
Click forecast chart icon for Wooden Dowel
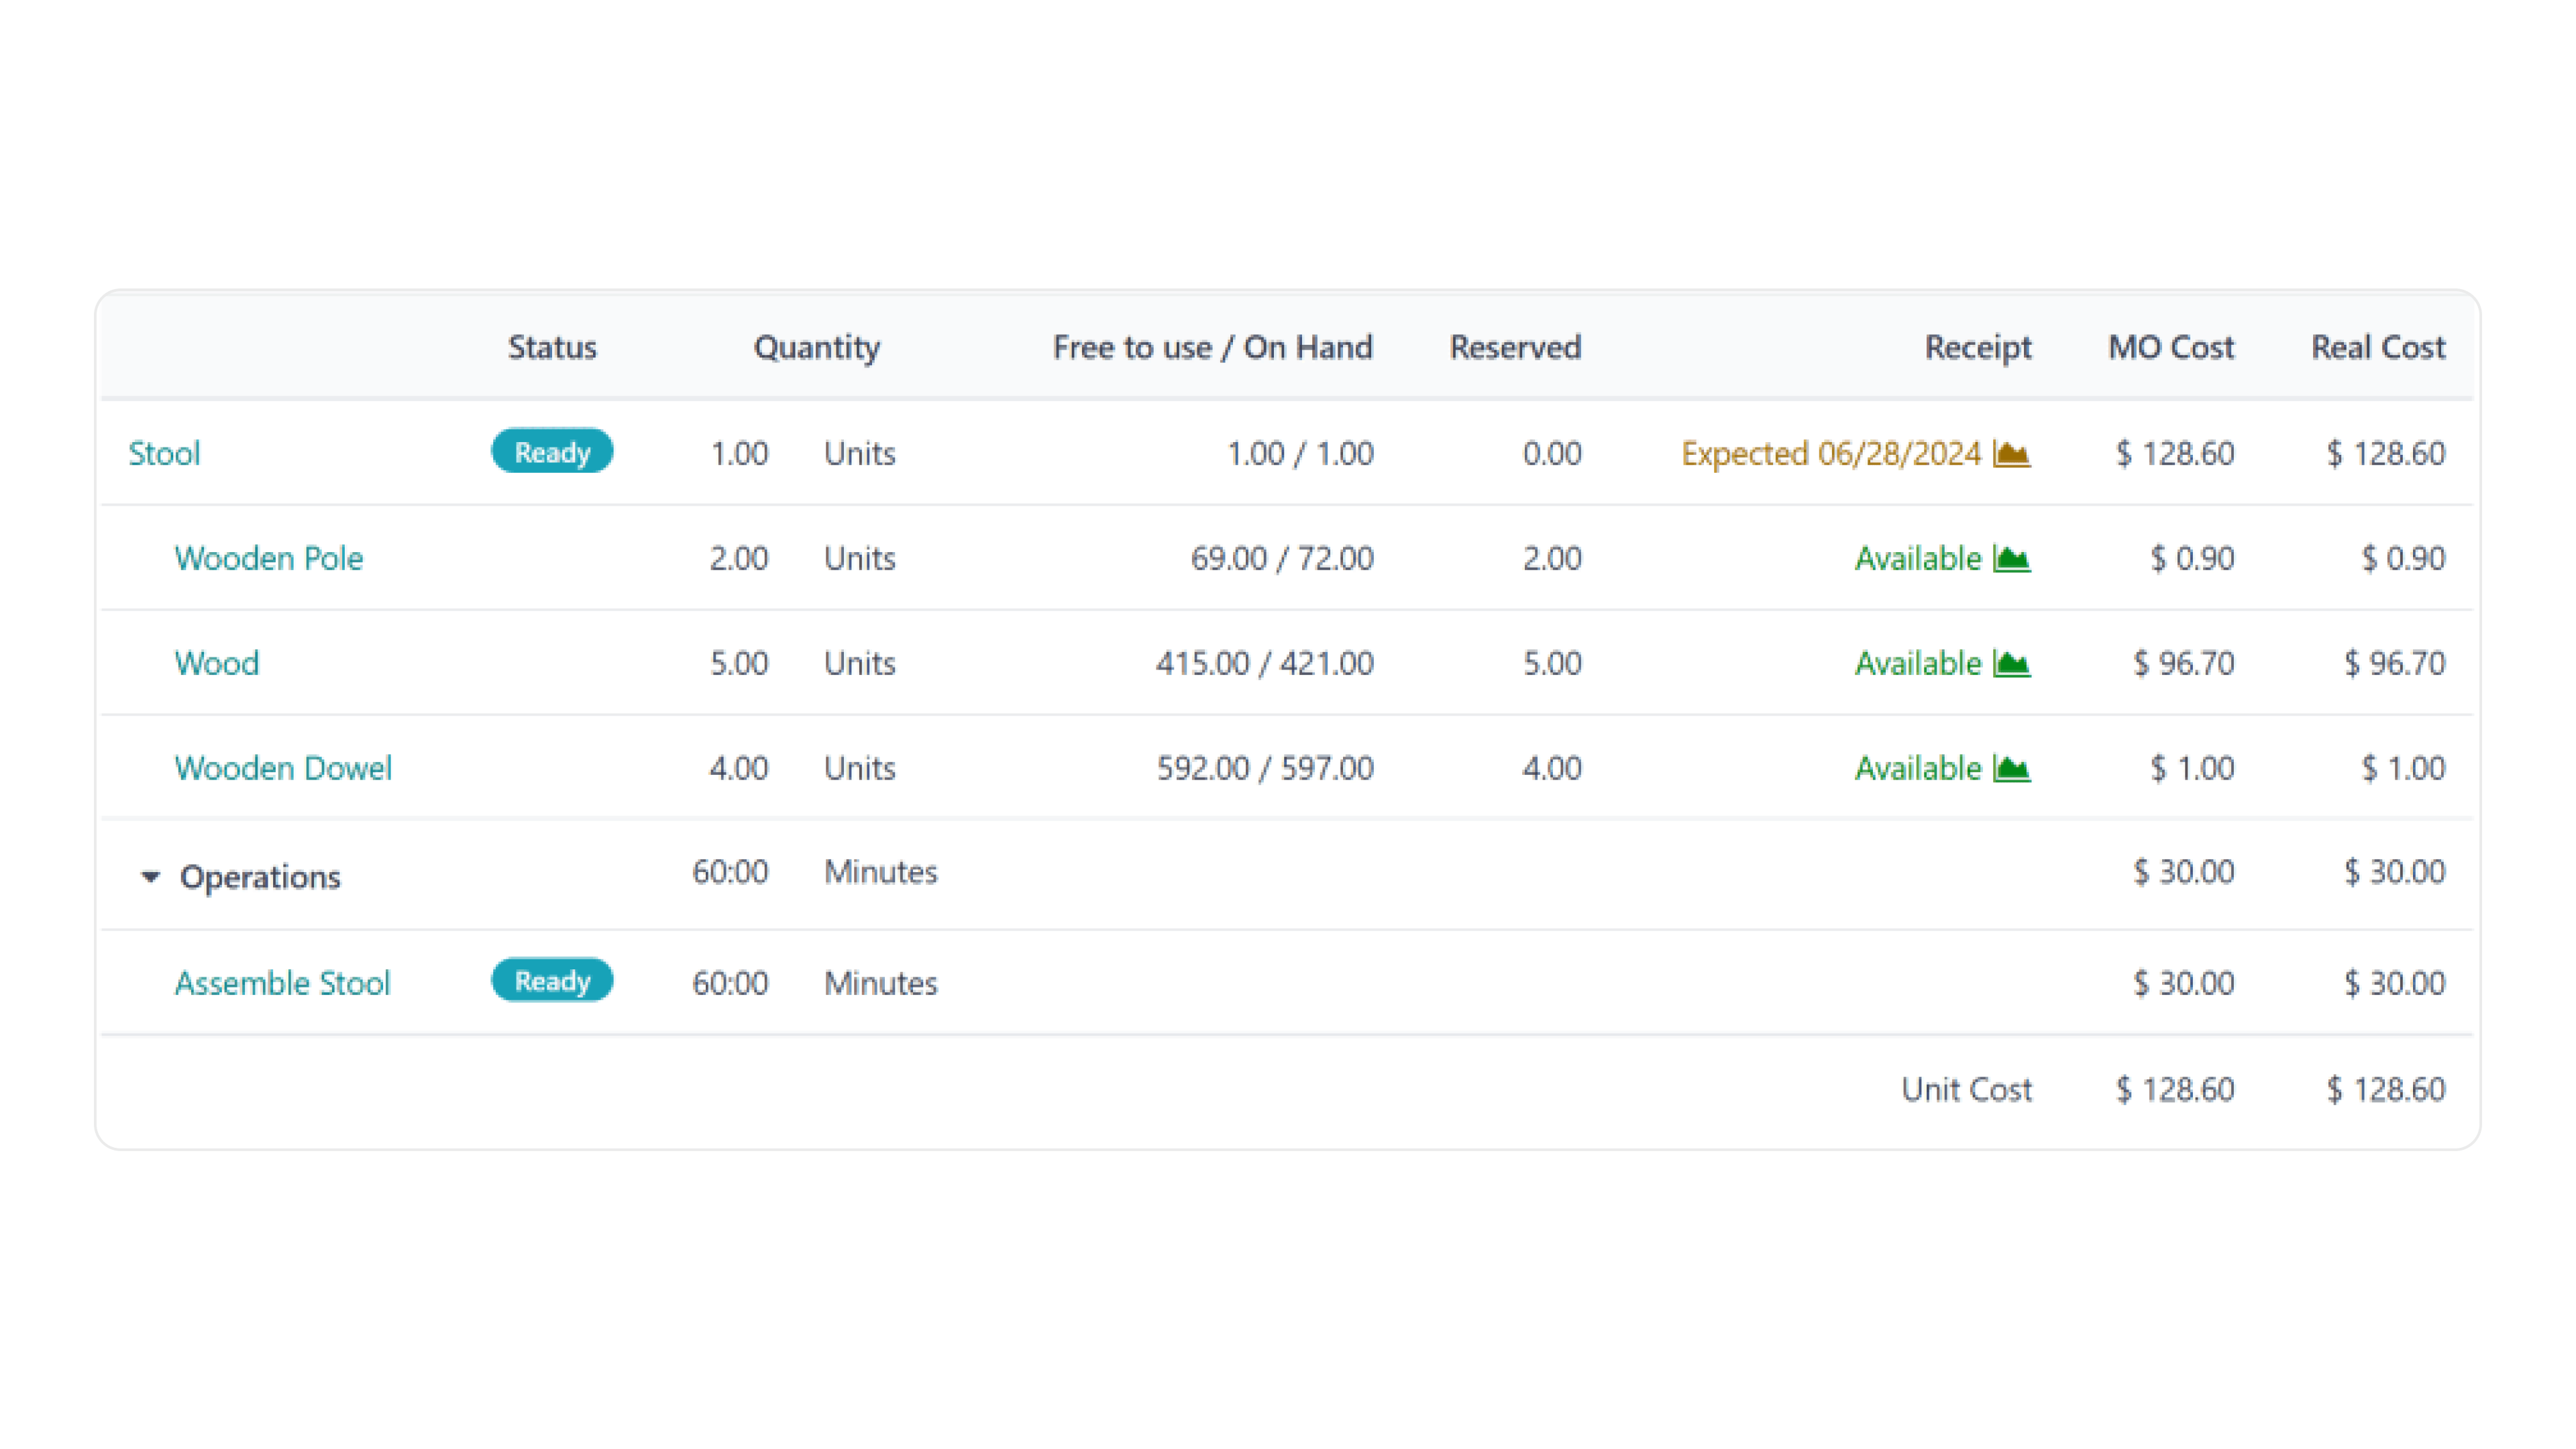click(2011, 768)
